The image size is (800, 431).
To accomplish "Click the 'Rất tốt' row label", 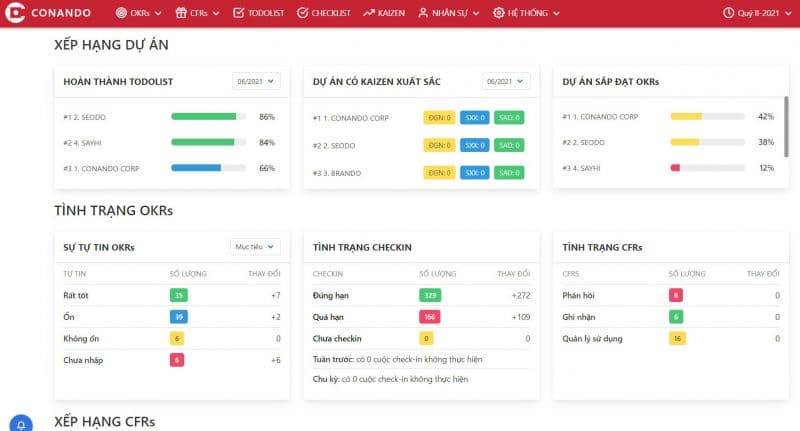I will click(76, 295).
